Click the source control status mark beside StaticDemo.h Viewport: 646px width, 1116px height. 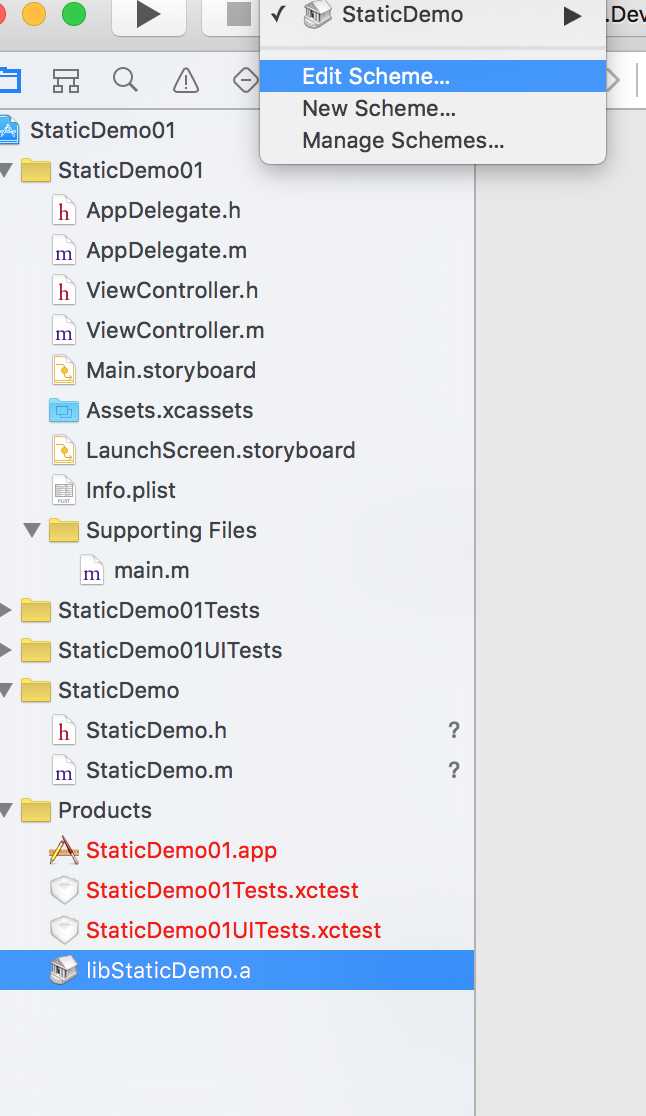[454, 730]
